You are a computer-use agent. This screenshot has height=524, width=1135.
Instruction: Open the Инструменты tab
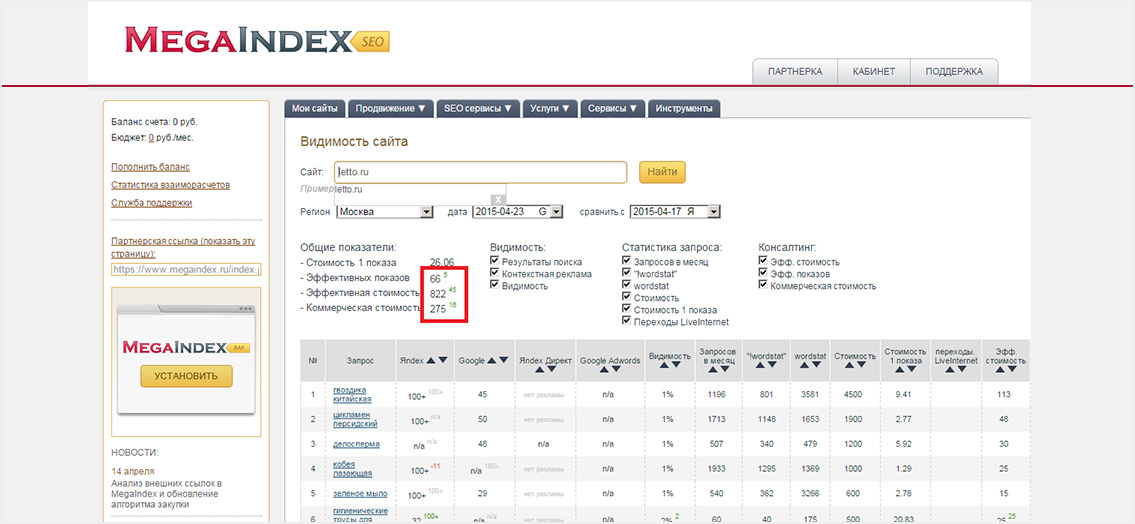(684, 109)
